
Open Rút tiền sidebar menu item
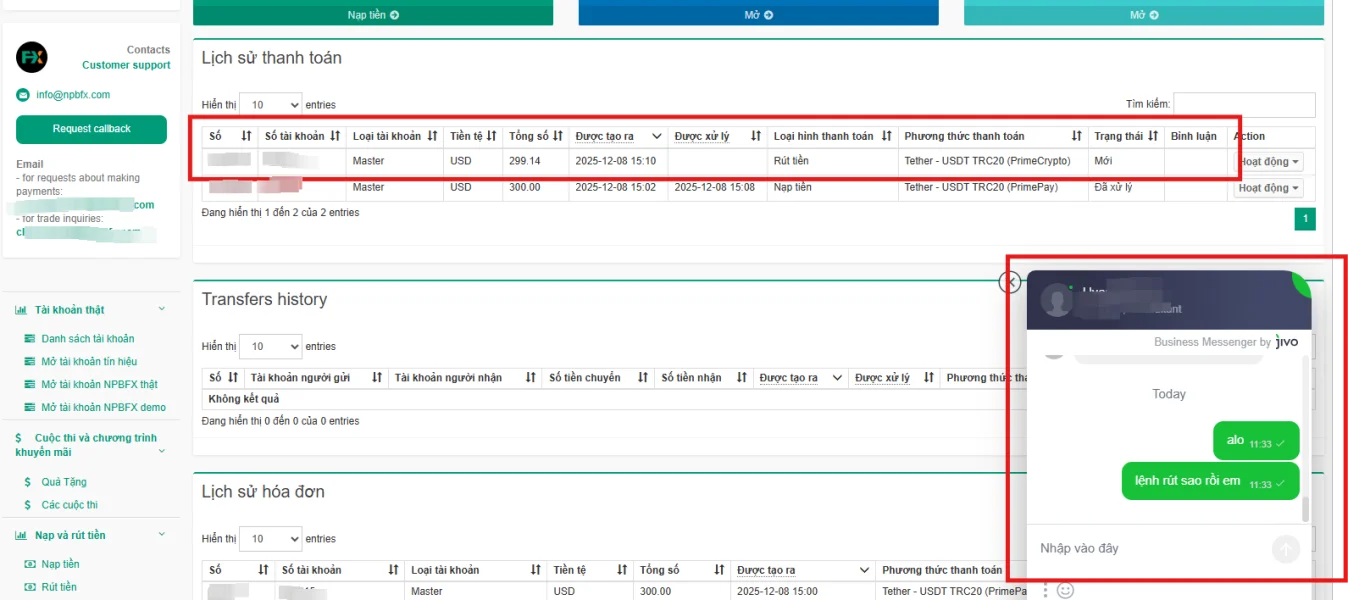tap(59, 587)
